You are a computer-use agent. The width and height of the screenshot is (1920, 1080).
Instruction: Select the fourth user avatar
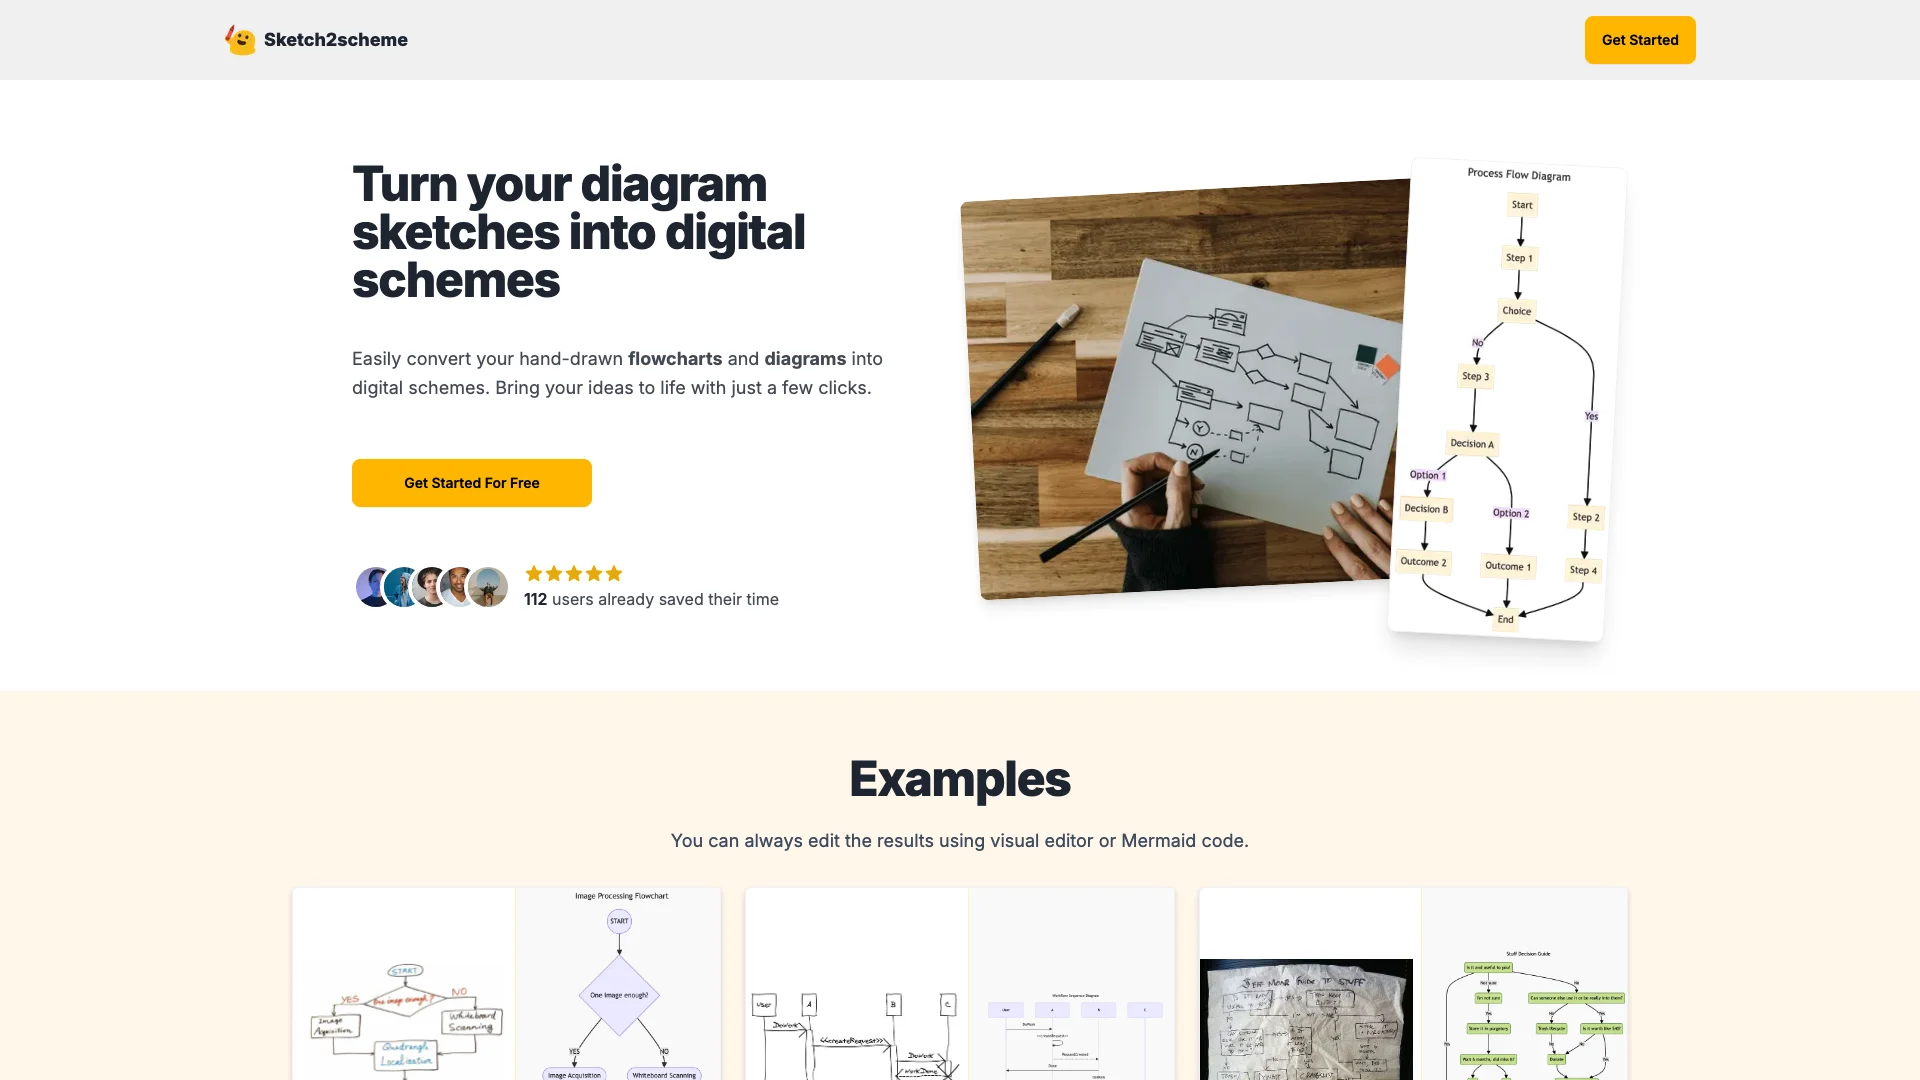tap(459, 587)
